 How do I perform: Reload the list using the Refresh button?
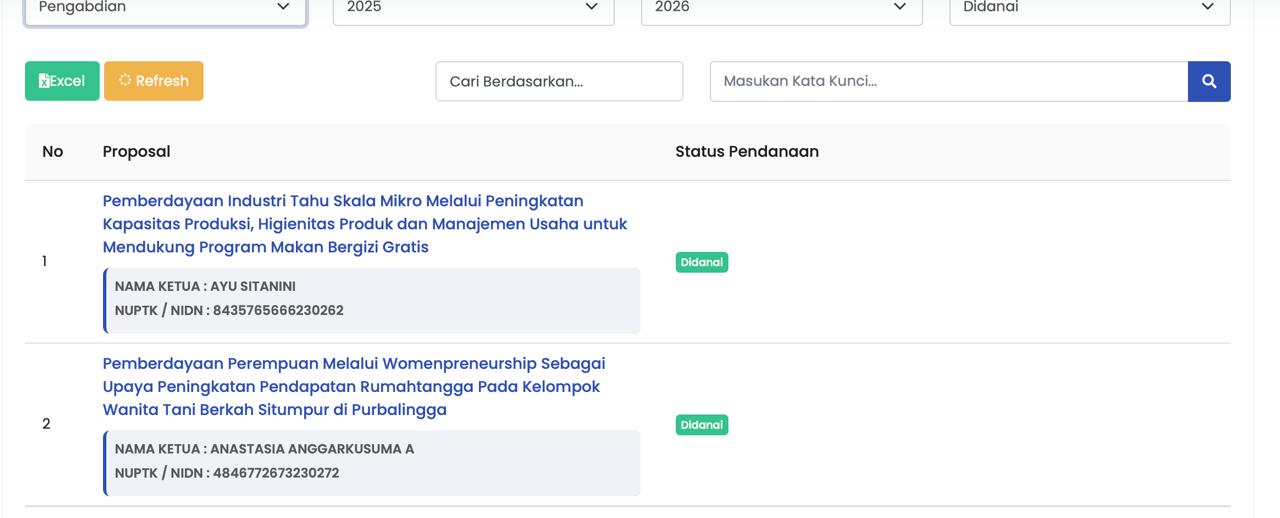click(x=153, y=81)
